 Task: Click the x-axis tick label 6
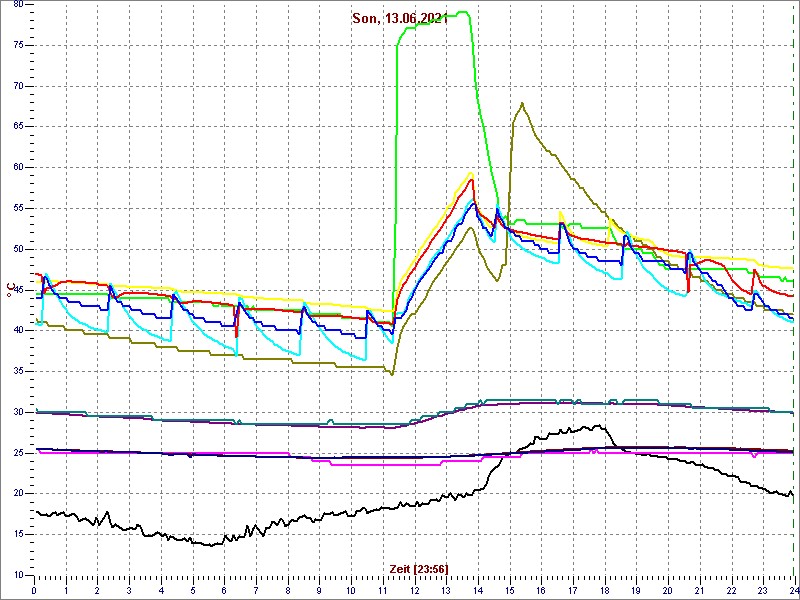click(224, 591)
